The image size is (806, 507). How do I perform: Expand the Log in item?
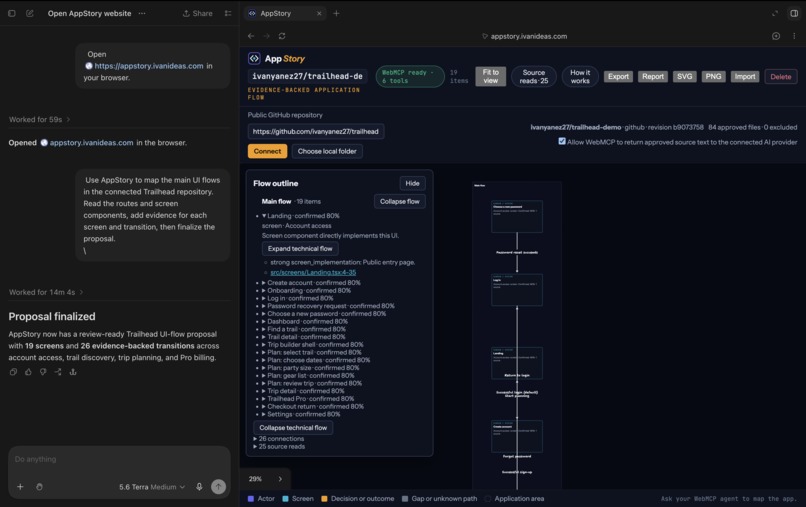coord(298,298)
